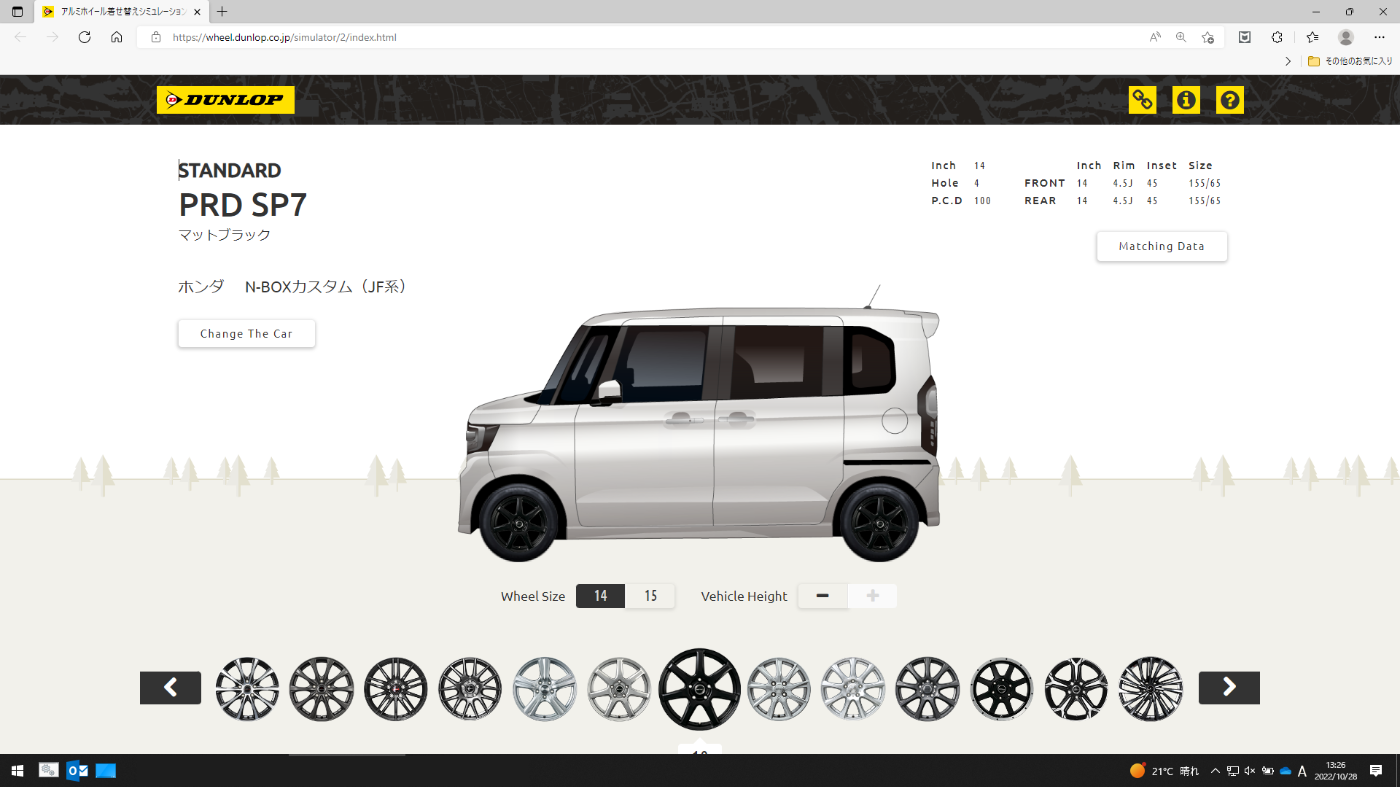
Task: Open the read aloud icon in the address bar
Action: [x=1155, y=37]
